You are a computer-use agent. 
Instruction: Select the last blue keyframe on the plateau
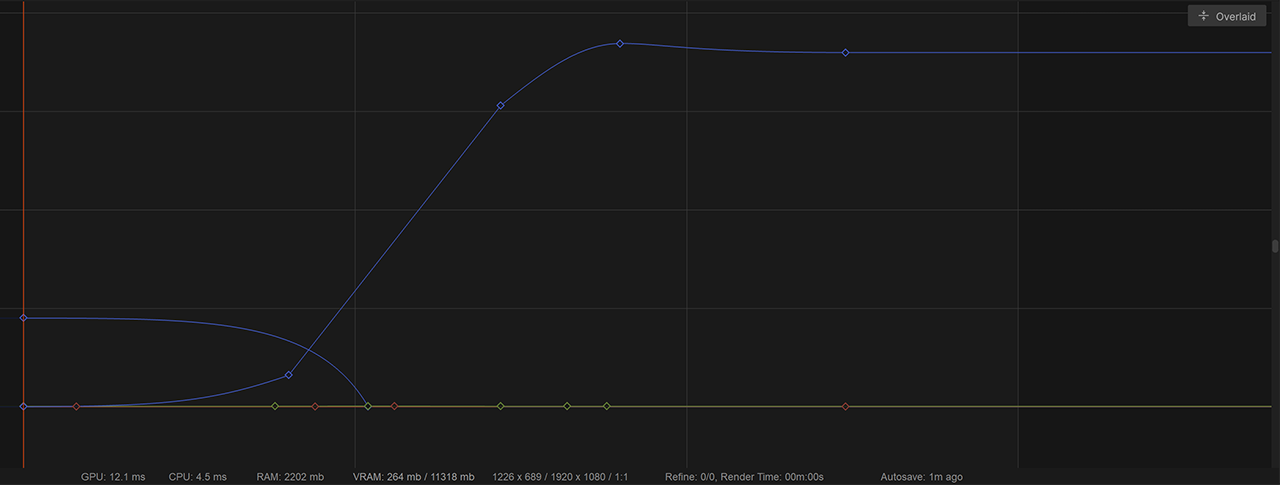point(845,53)
